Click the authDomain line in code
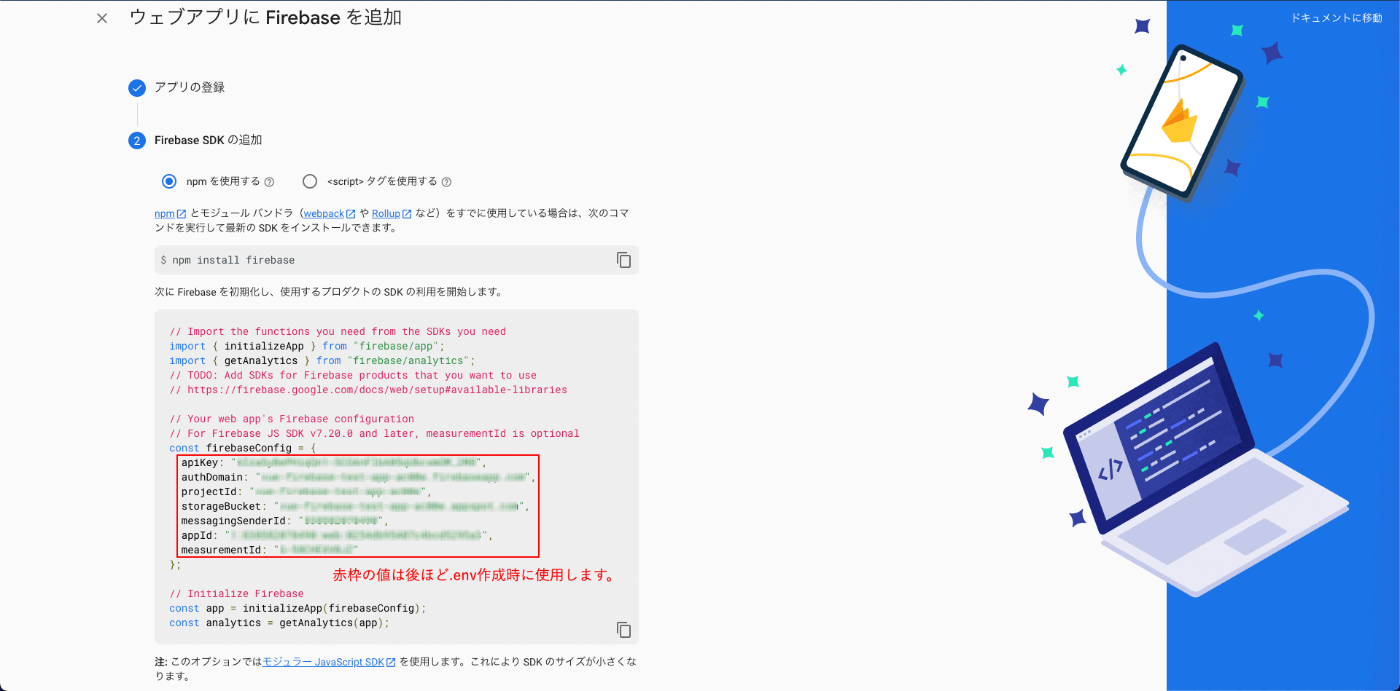 click(358, 478)
